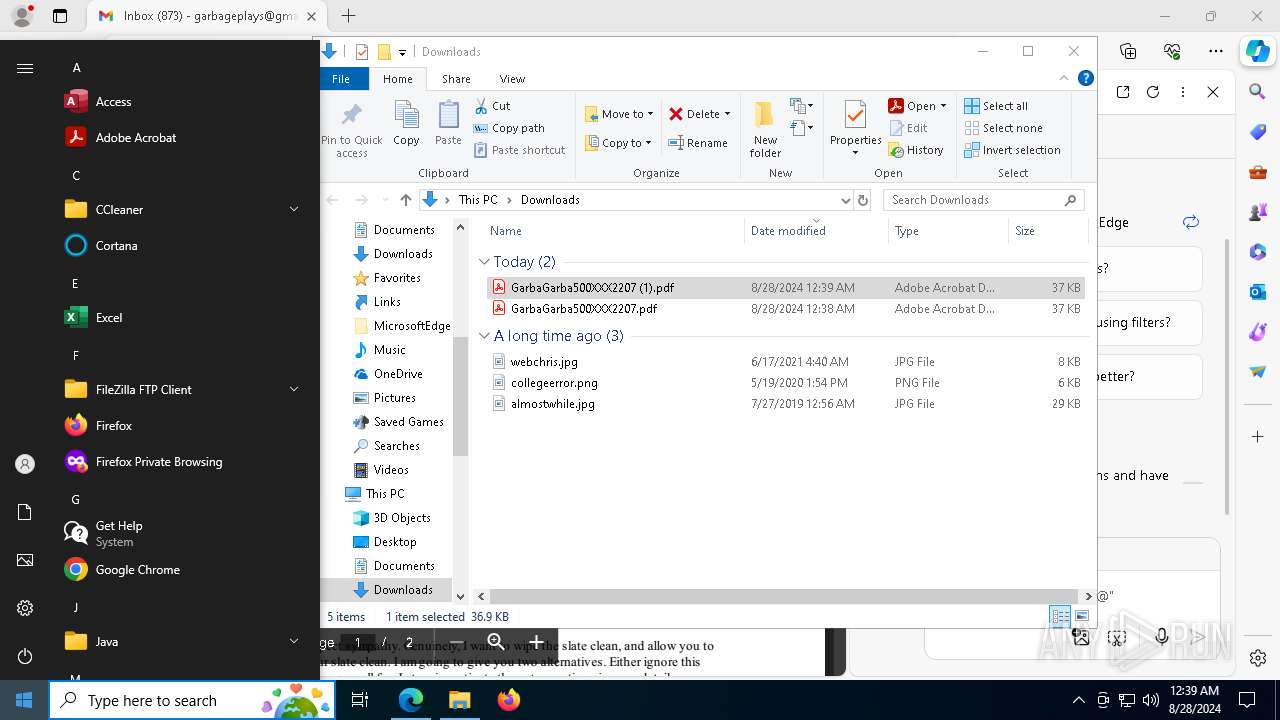Select 3D Objects in navigation pane
Viewport: 1280px width, 720px height.
(x=402, y=518)
